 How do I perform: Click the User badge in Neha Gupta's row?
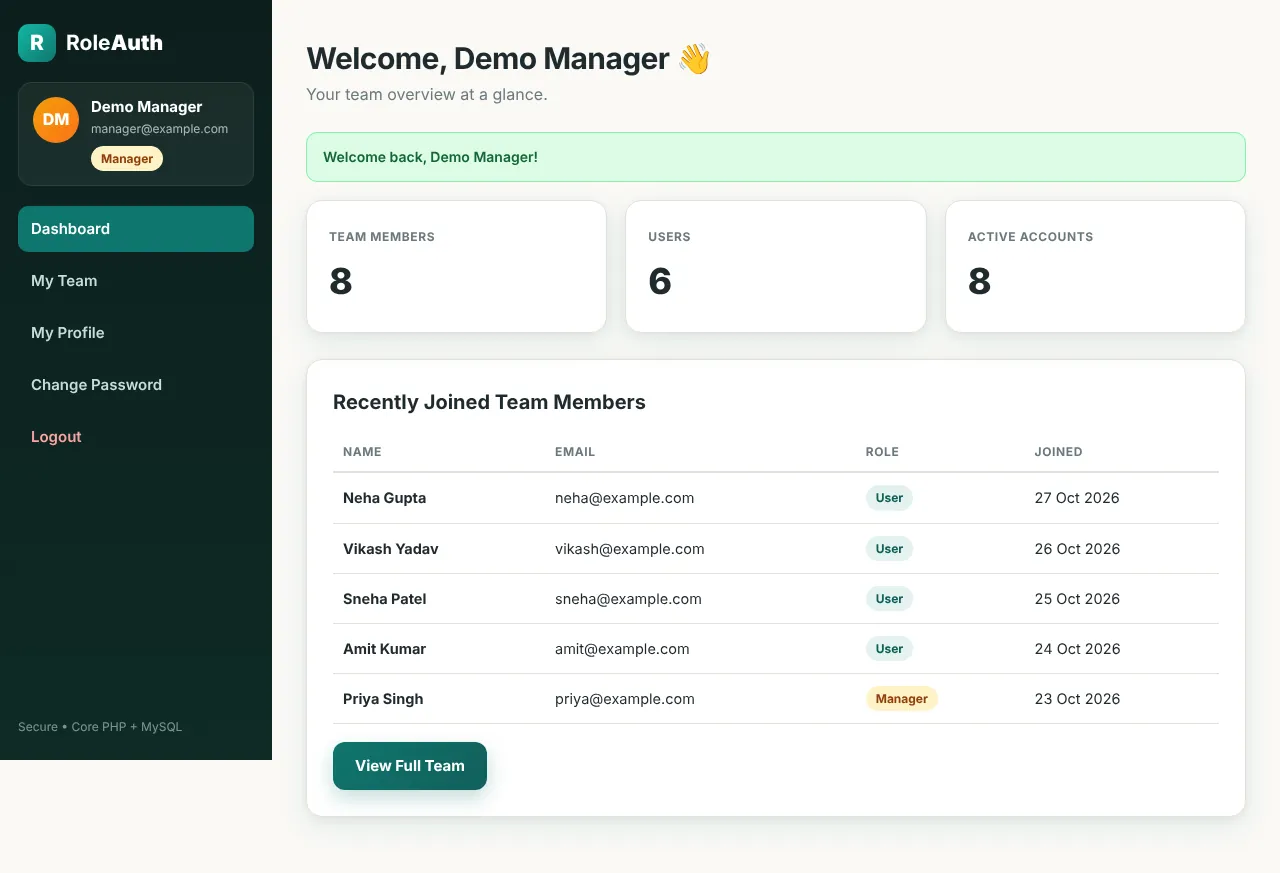[x=889, y=498]
